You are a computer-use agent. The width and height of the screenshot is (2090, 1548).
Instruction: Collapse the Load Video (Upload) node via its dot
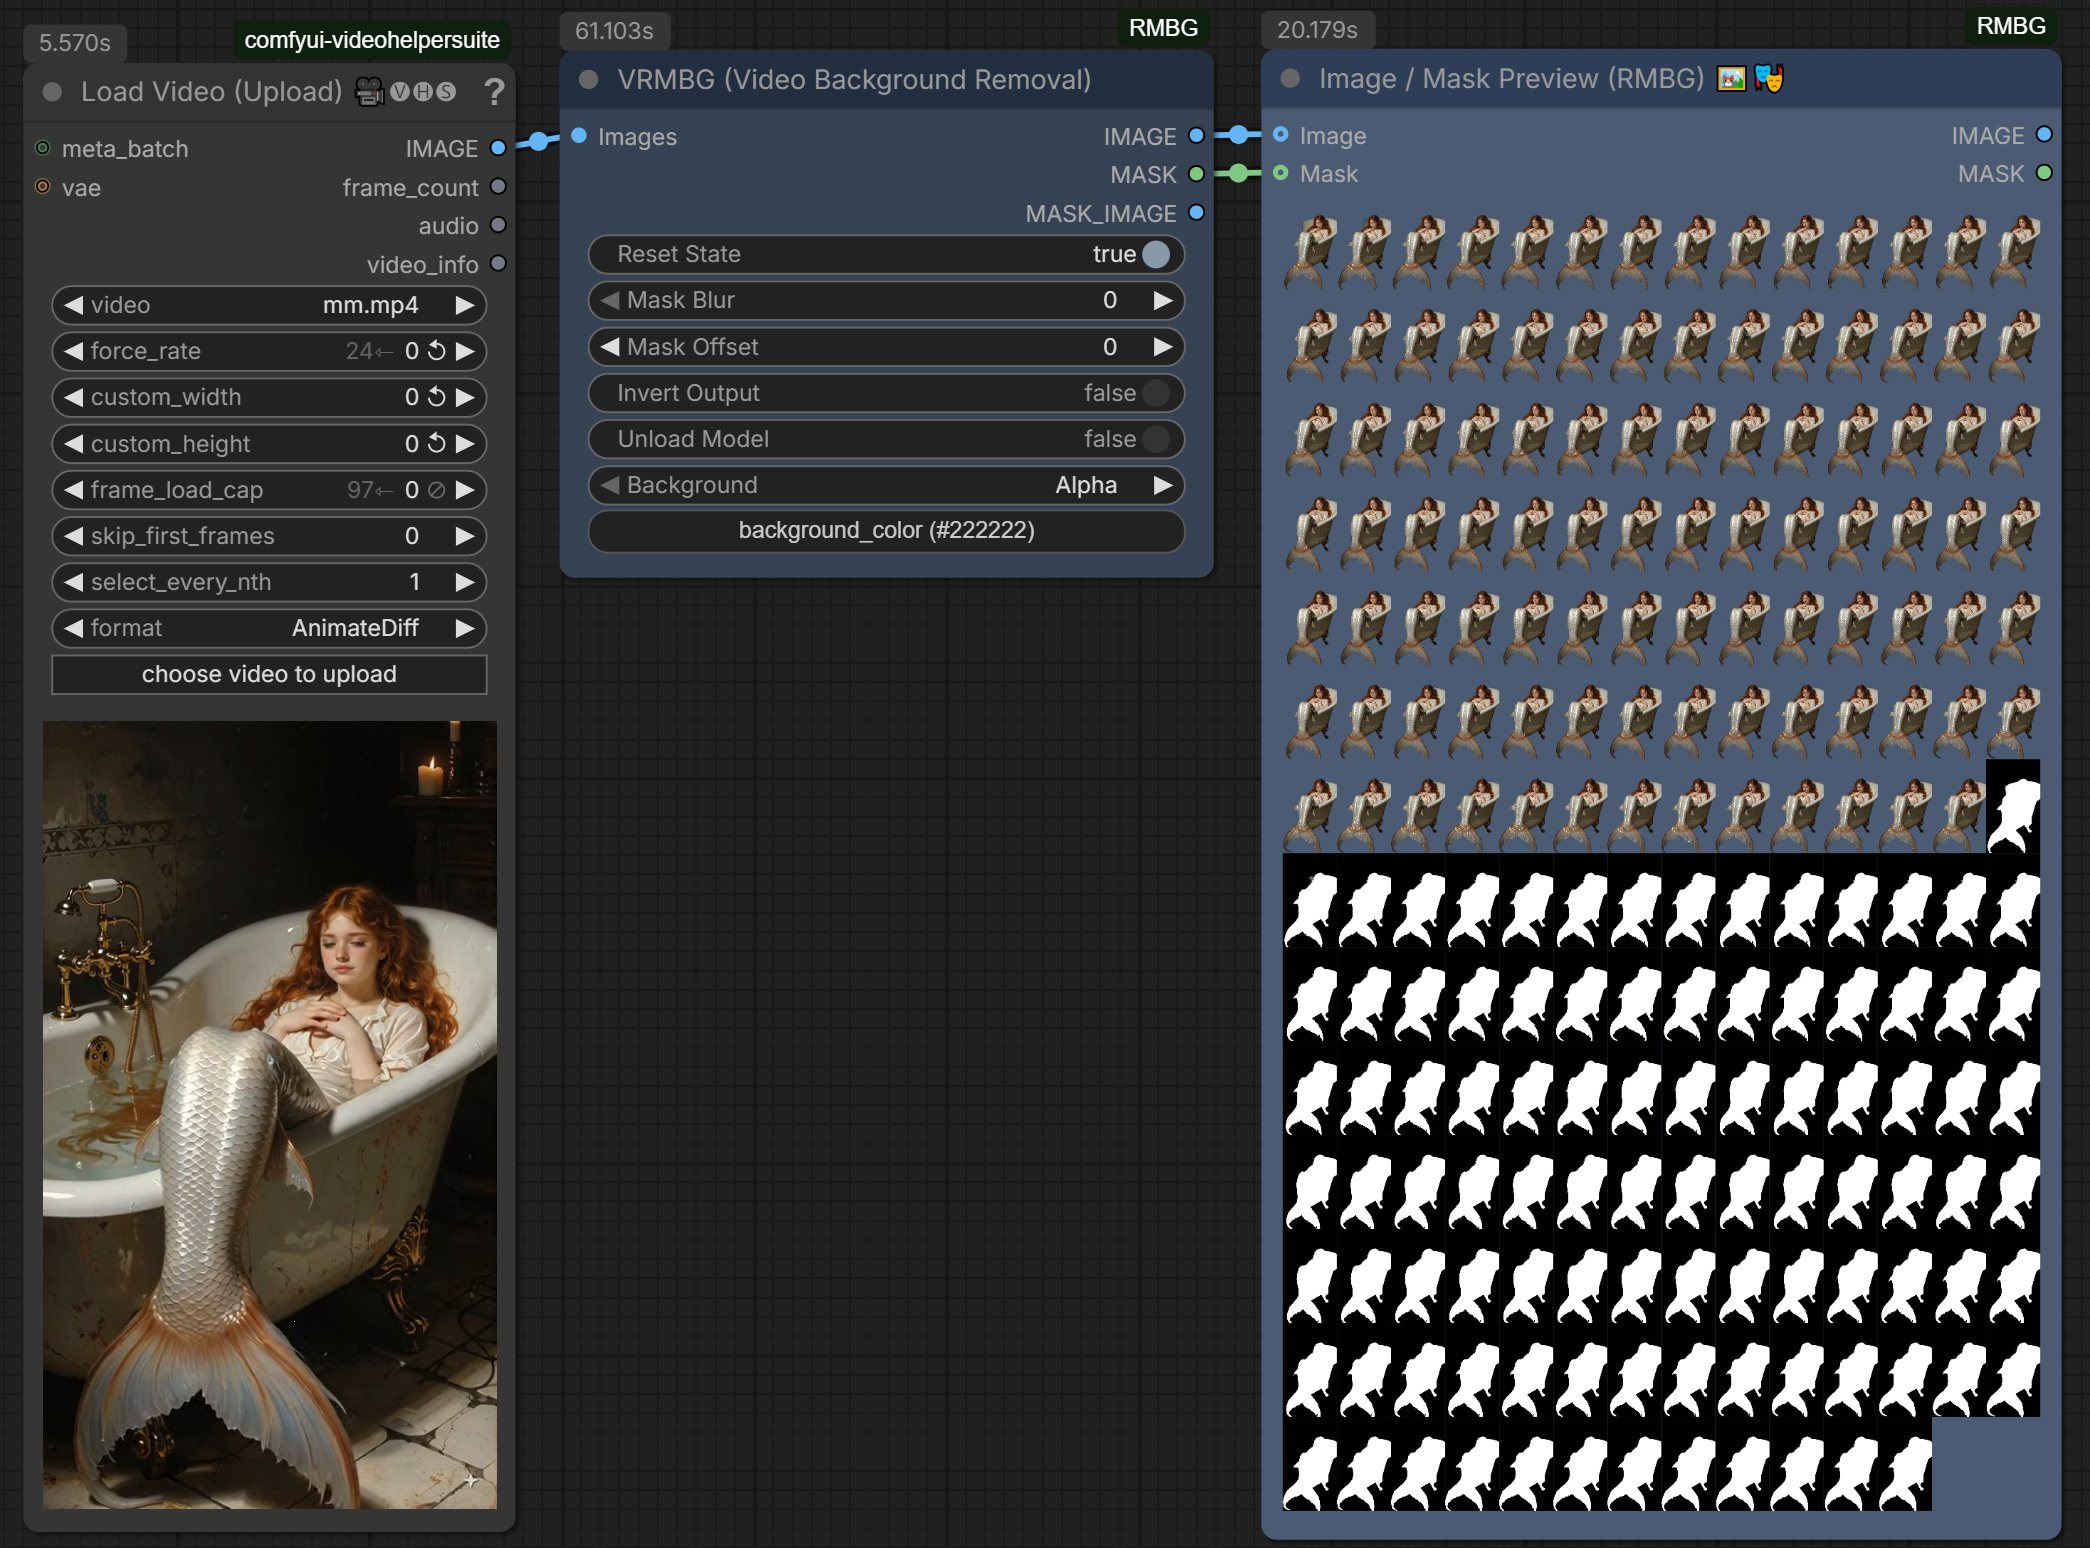point(53,92)
